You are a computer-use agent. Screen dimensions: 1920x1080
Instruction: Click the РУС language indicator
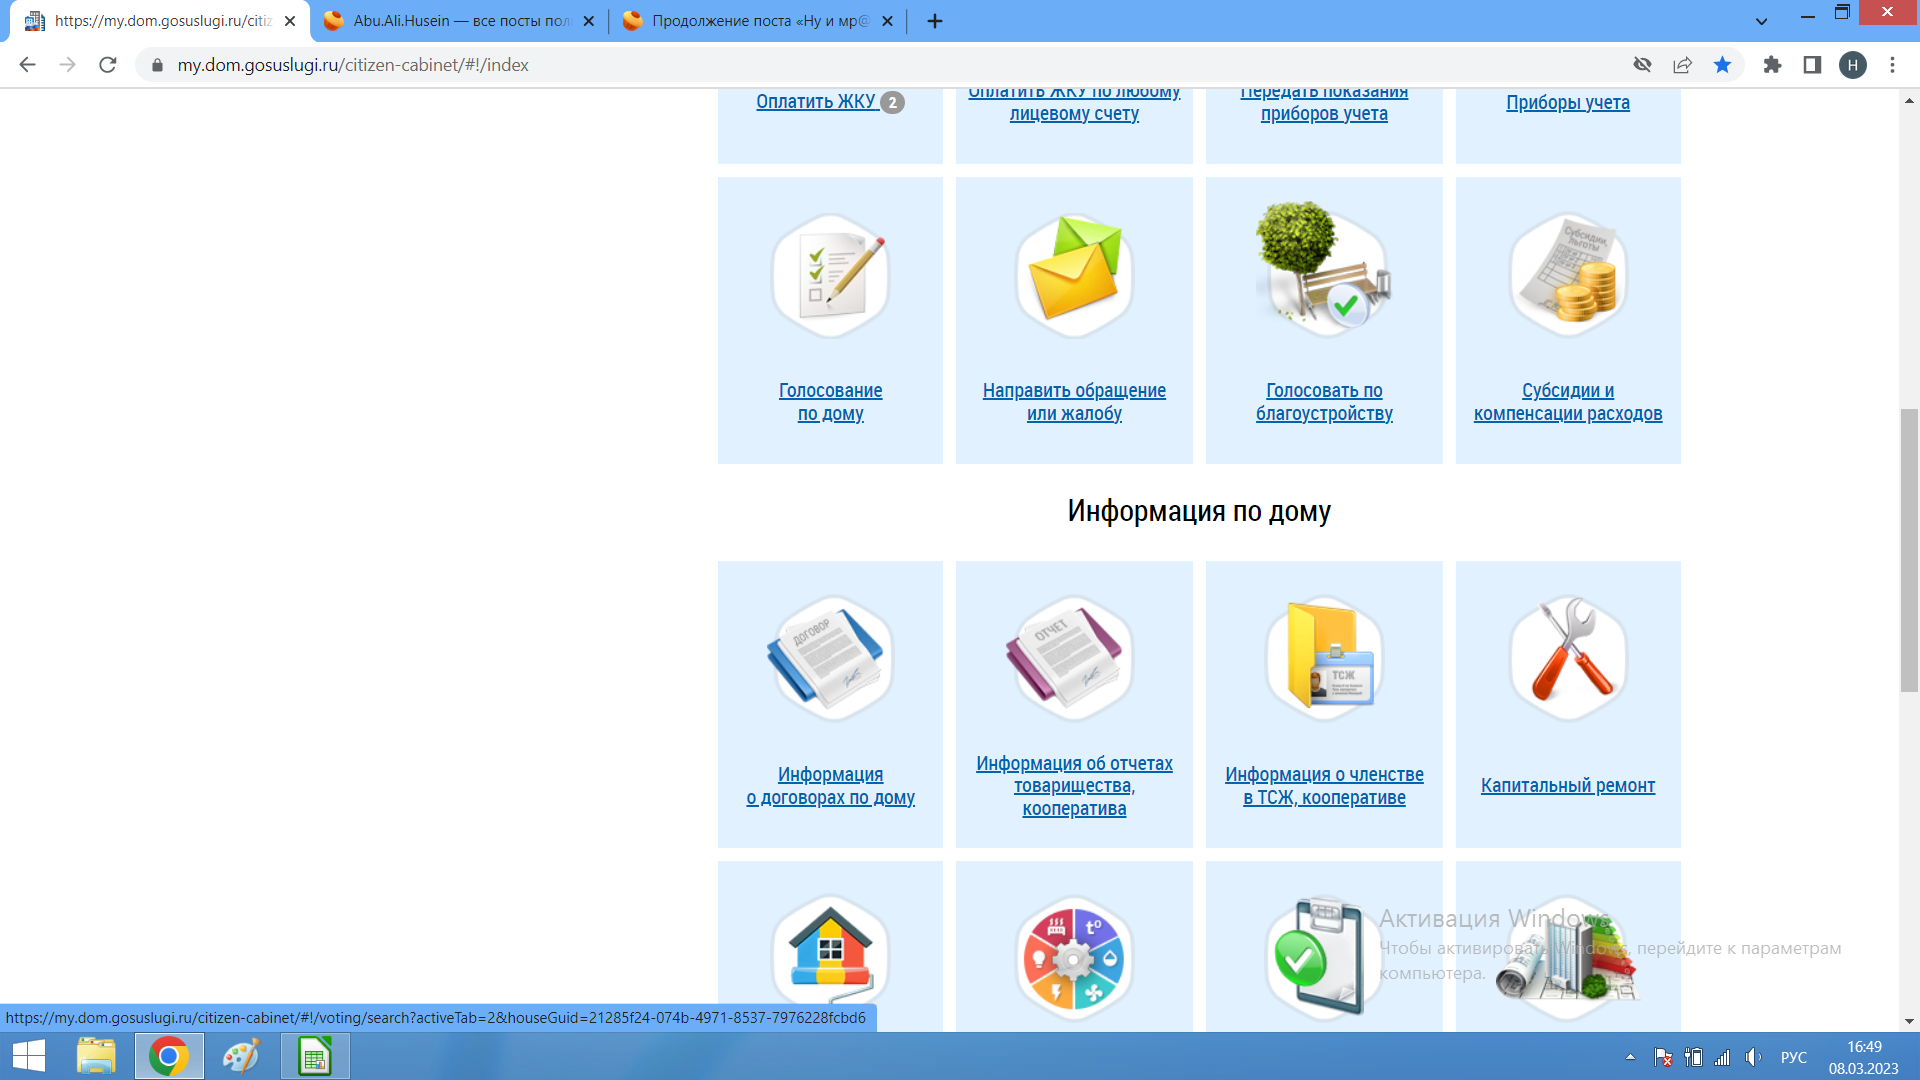point(1794,1057)
